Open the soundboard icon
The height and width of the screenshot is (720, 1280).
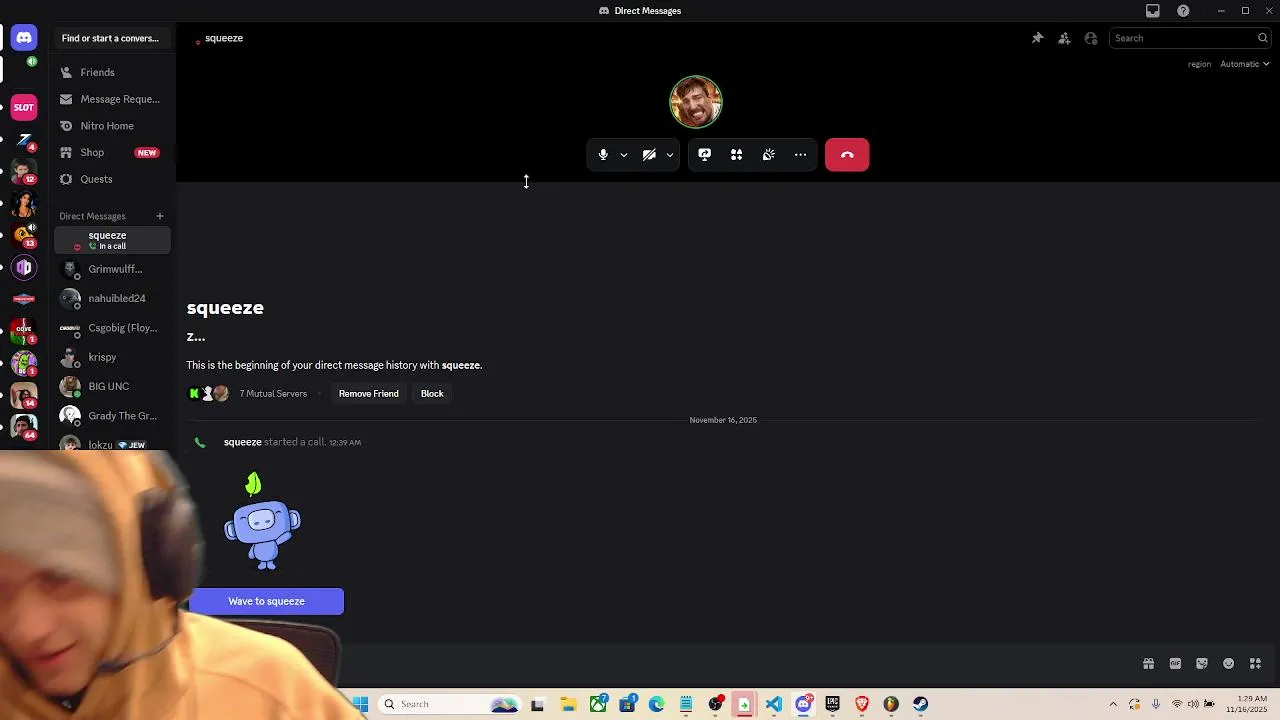768,155
